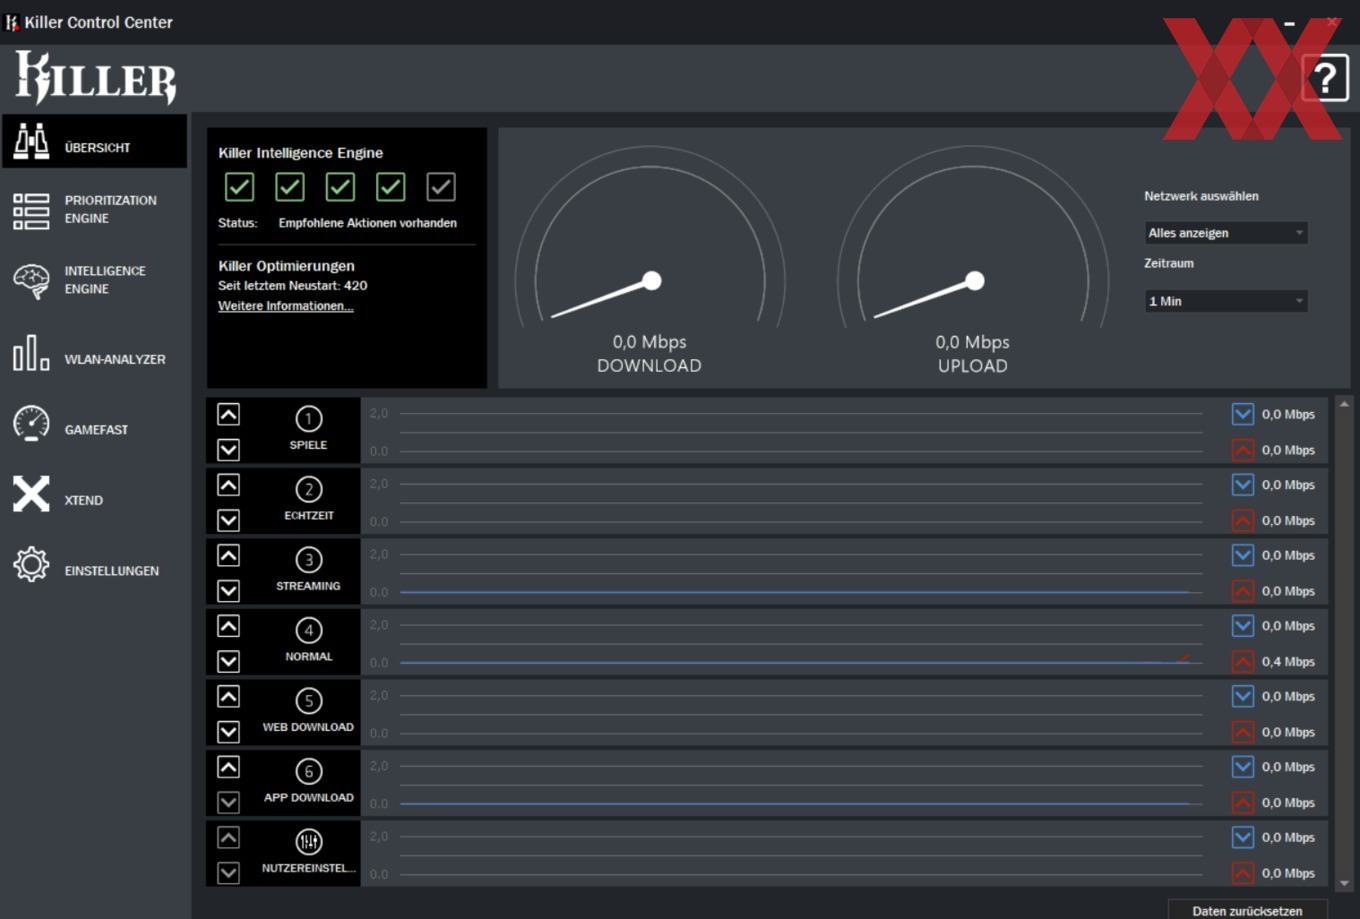
Task: Open the Weitere Informationen link
Action: coord(286,306)
